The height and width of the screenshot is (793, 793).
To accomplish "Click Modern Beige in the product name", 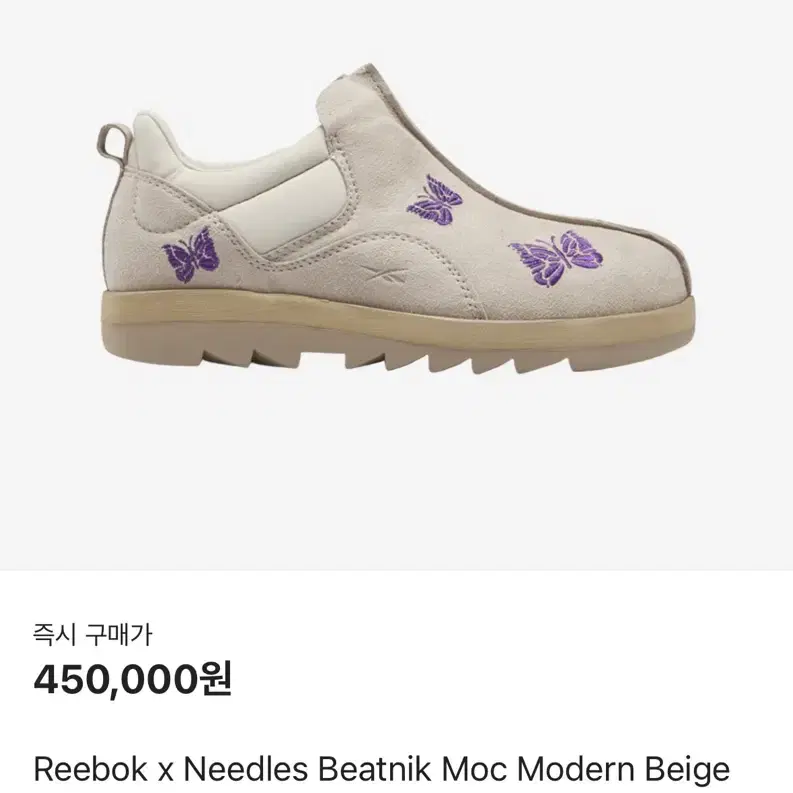I will tap(624, 770).
